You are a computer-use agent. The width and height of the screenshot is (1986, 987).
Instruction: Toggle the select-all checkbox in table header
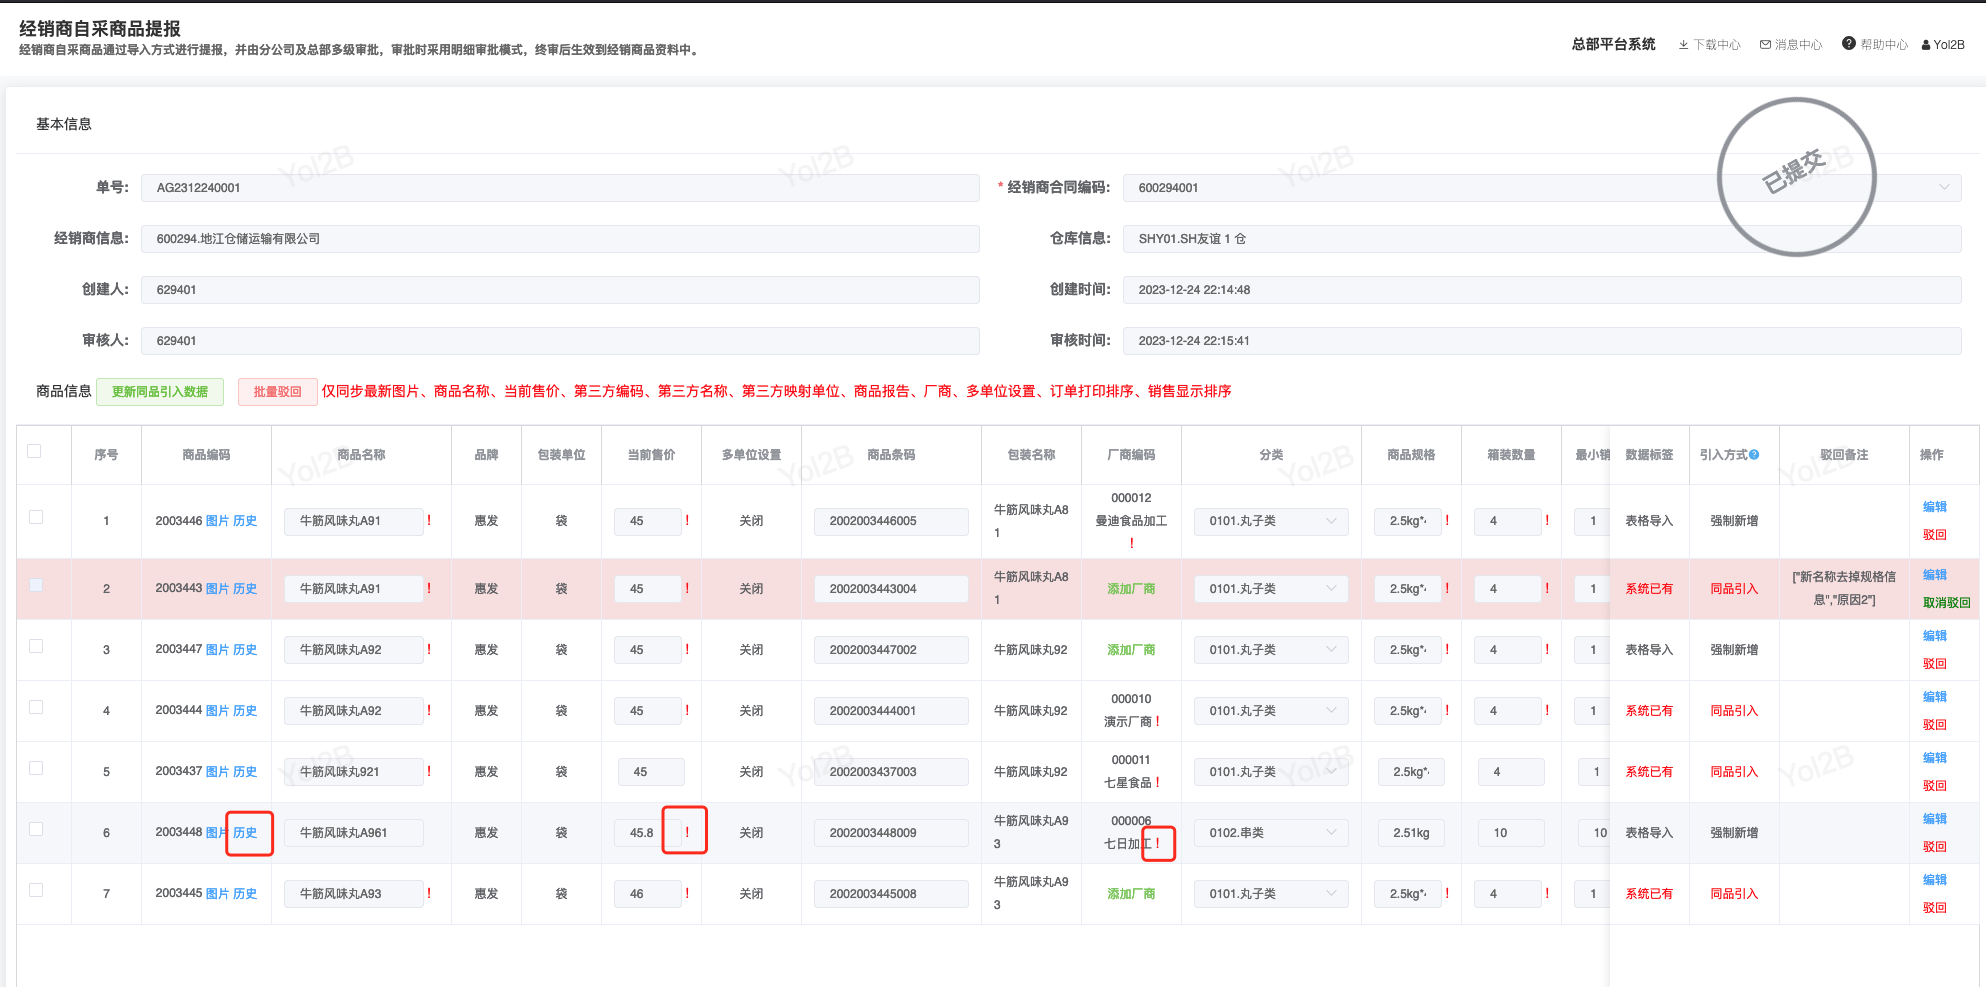click(x=35, y=451)
